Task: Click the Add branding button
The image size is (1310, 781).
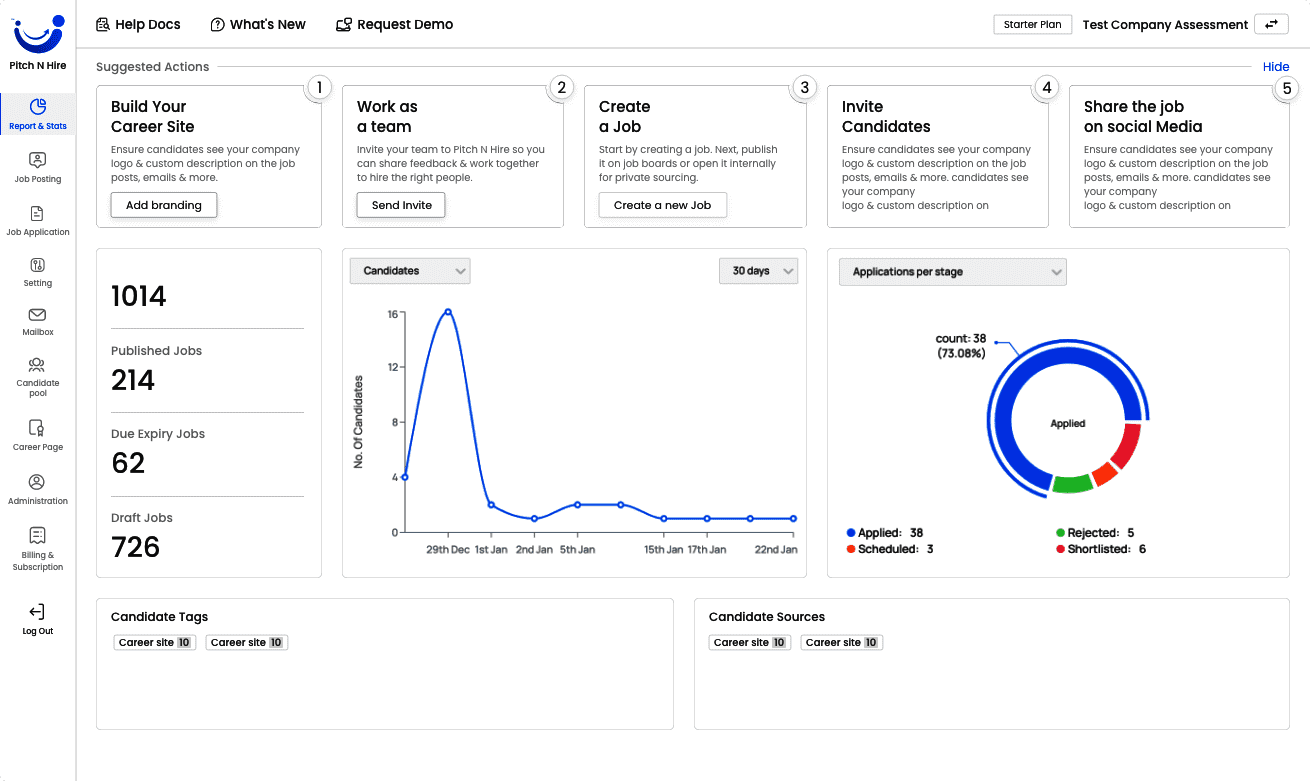Action: coord(164,205)
